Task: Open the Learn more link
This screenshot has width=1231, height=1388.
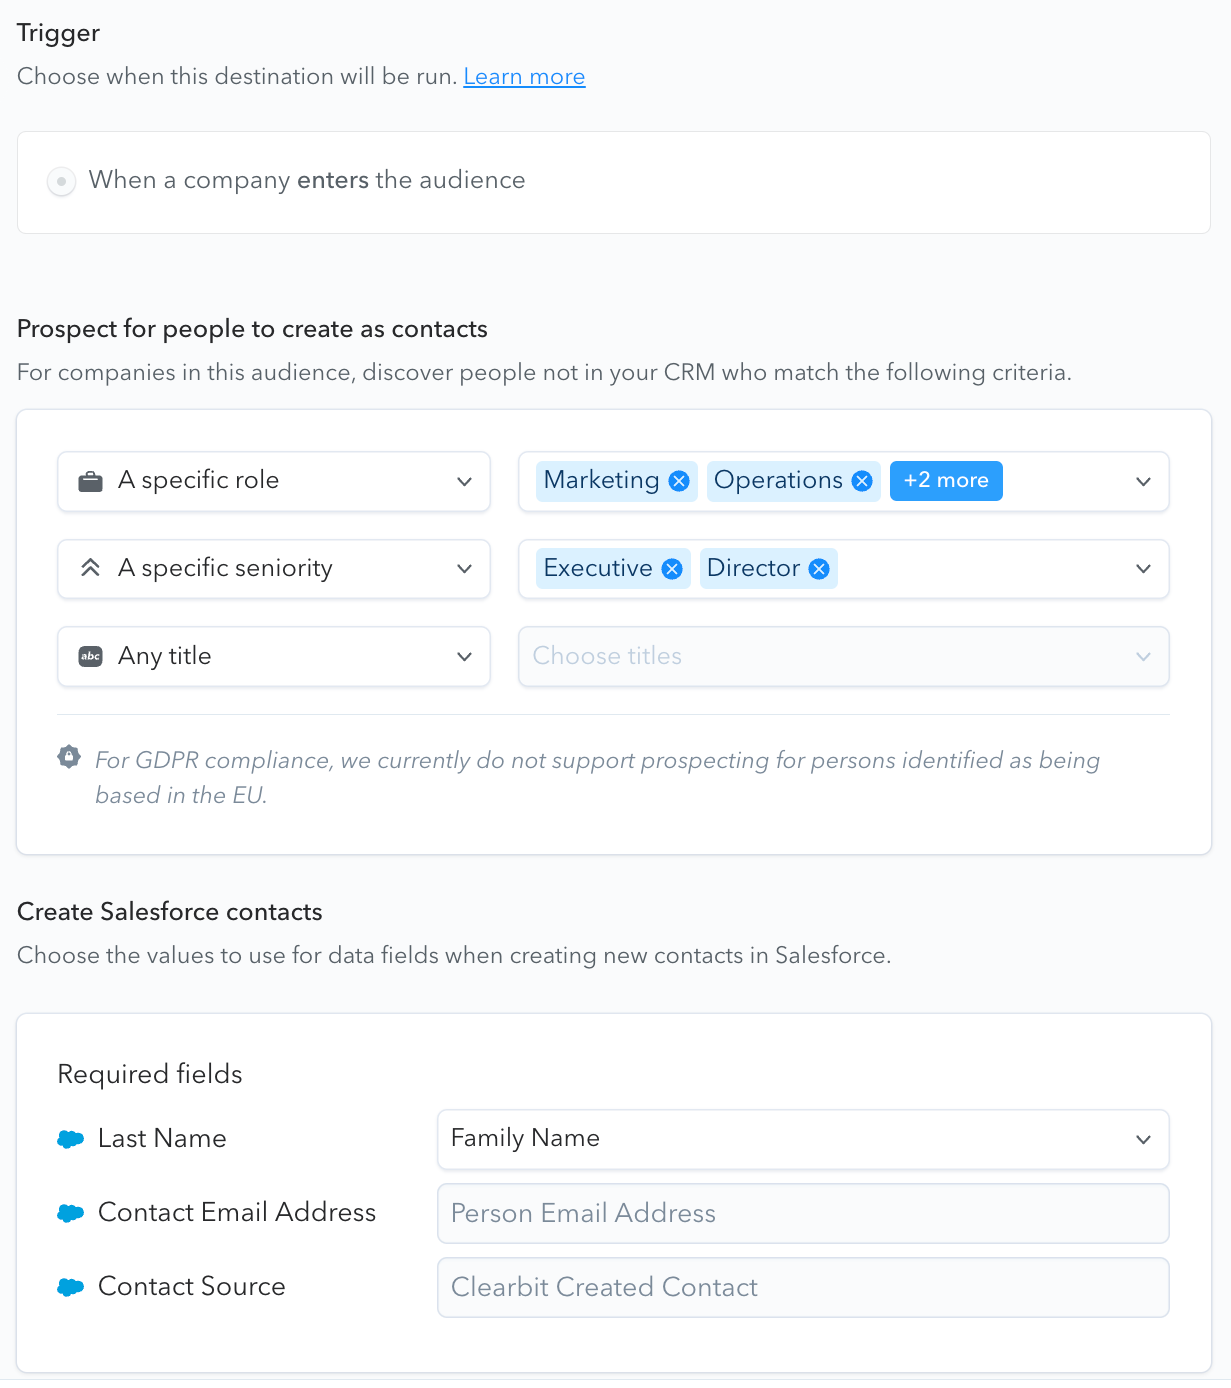Action: (x=524, y=77)
